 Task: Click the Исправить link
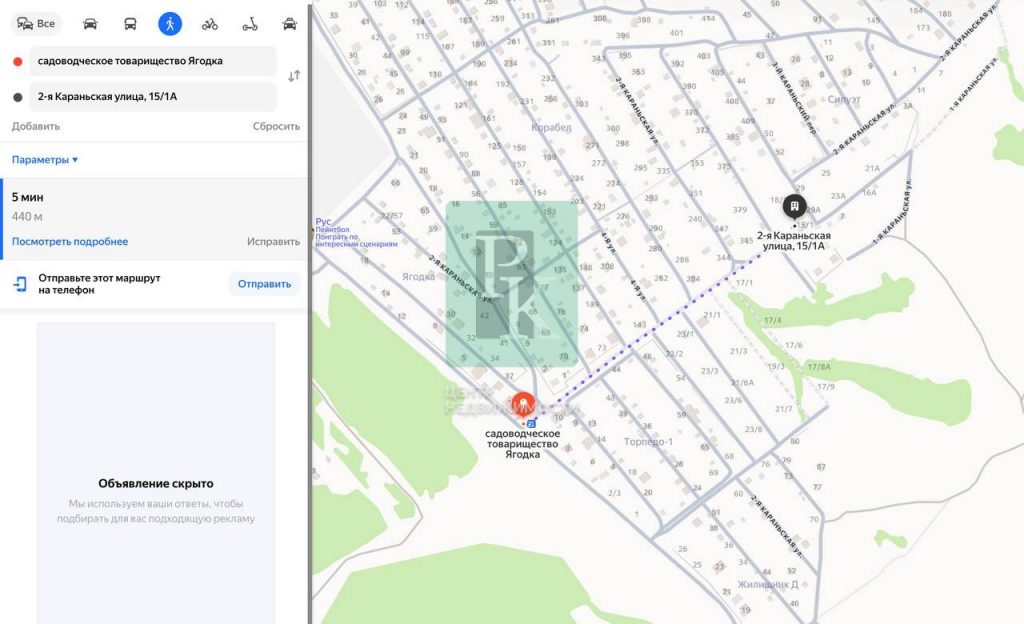click(273, 241)
